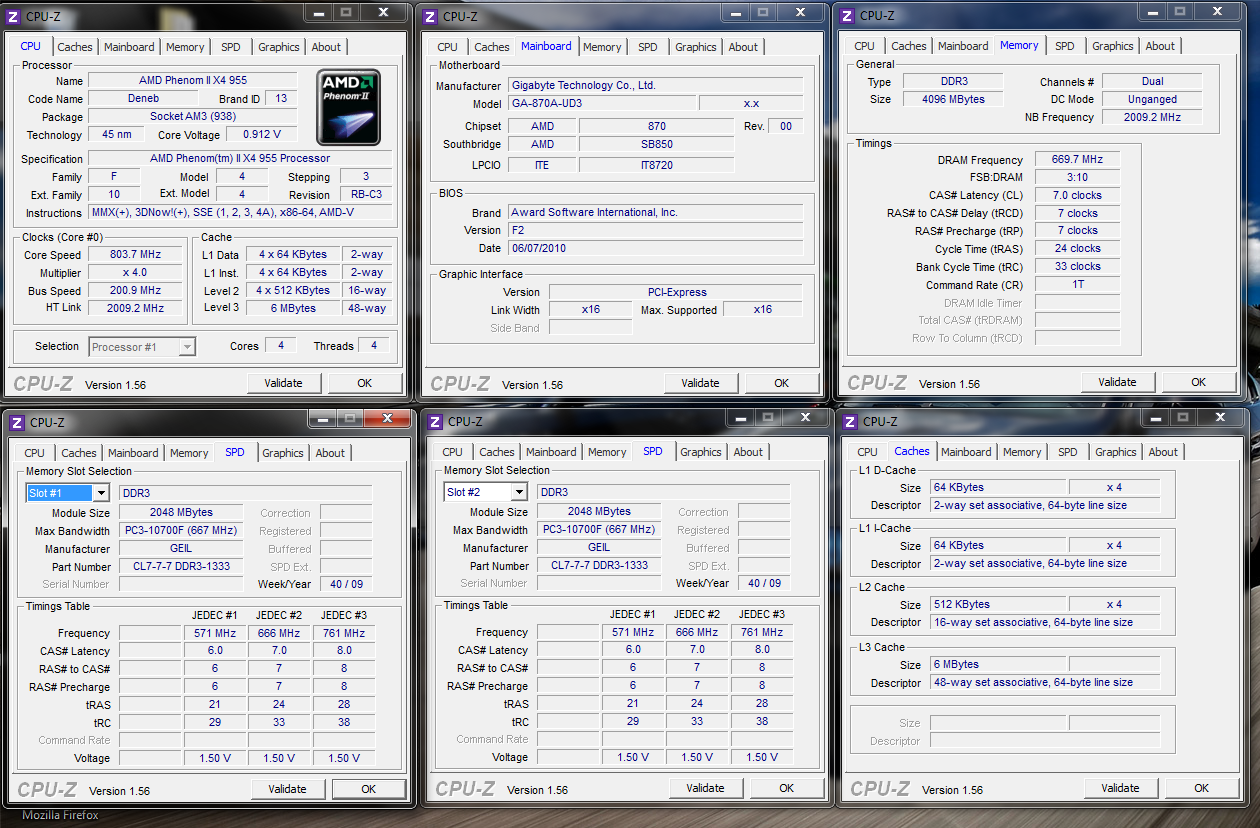
Task: Click Validate in the Memory timings window
Action: pyautogui.click(x=1117, y=382)
